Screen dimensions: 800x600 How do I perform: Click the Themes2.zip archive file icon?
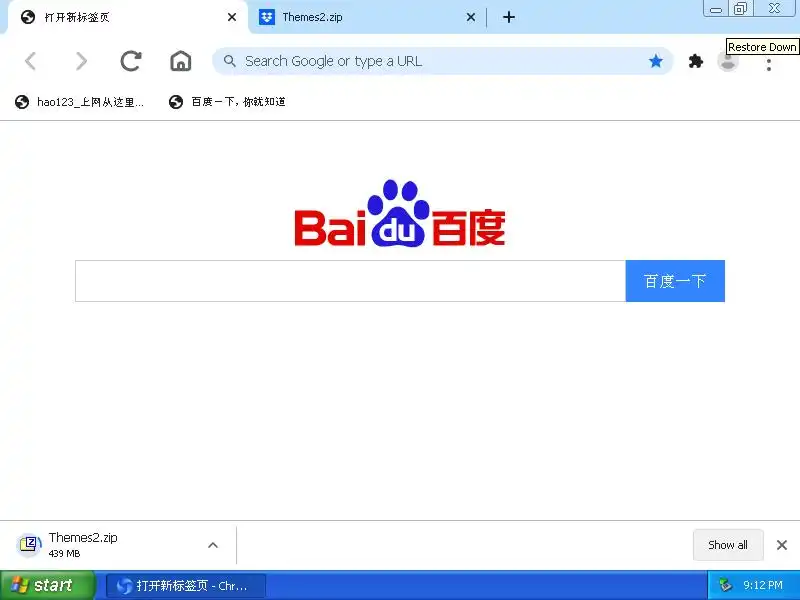30,544
